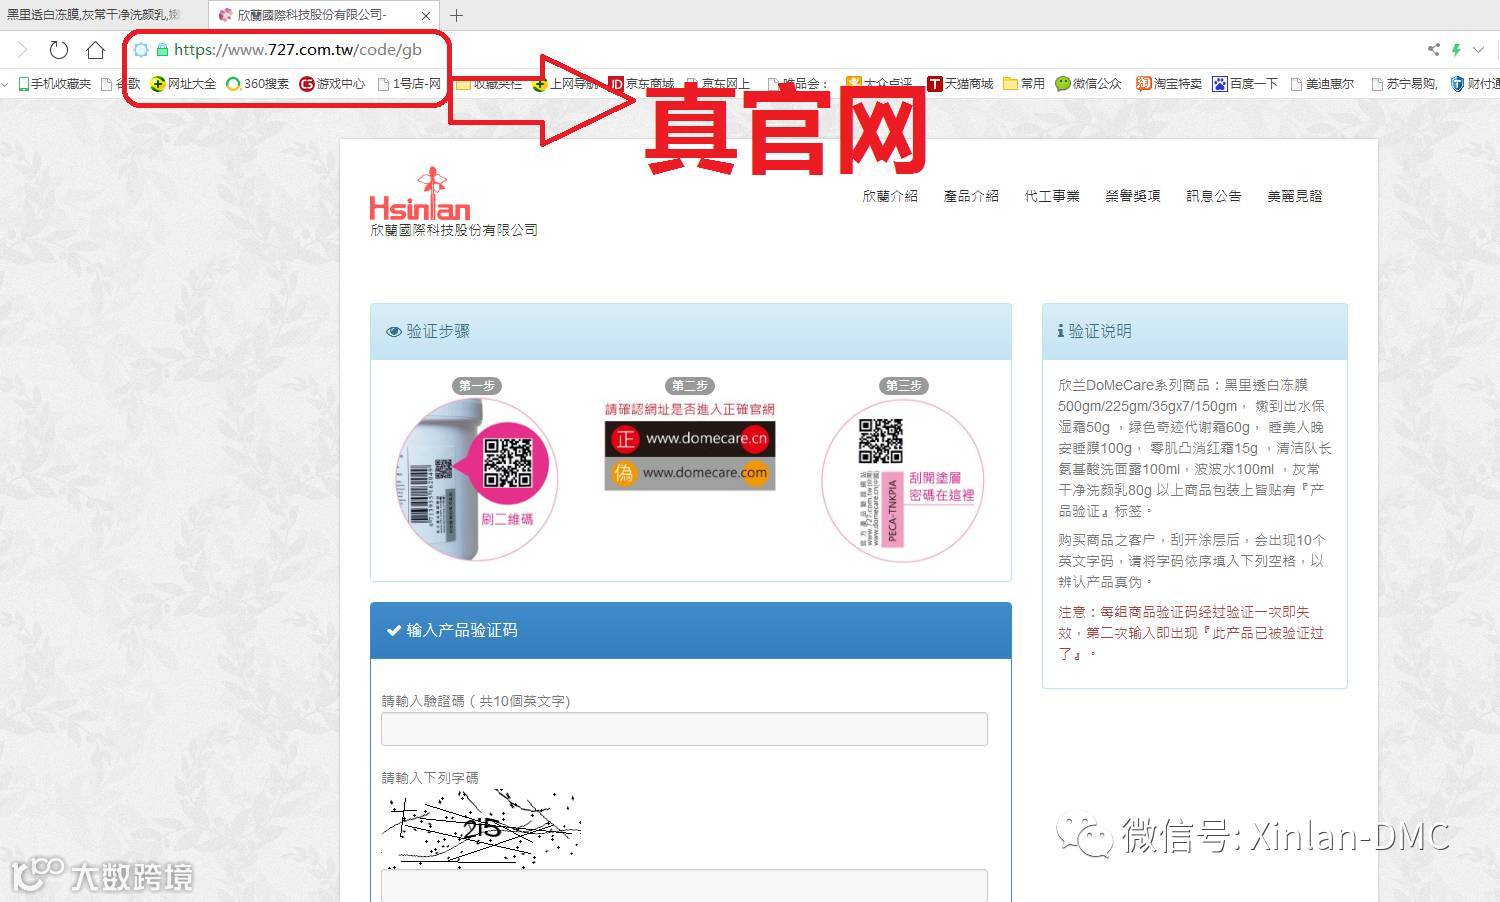
Task: Click the 請輸入下列字碼 label
Action: pos(430,778)
